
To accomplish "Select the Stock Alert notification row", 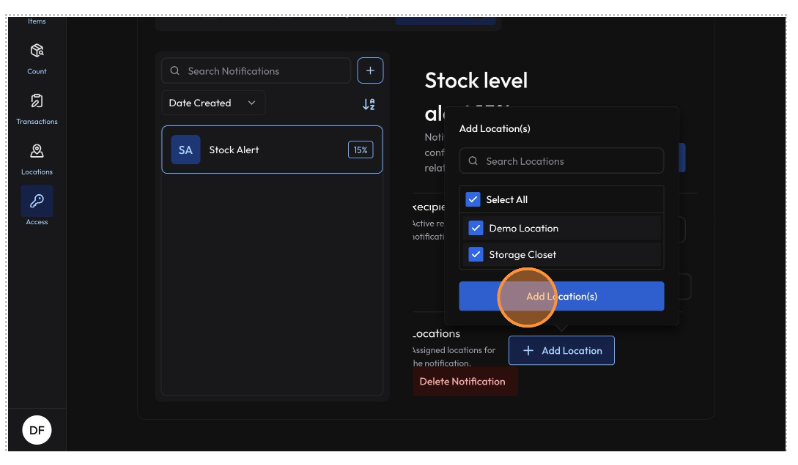I will coord(272,150).
